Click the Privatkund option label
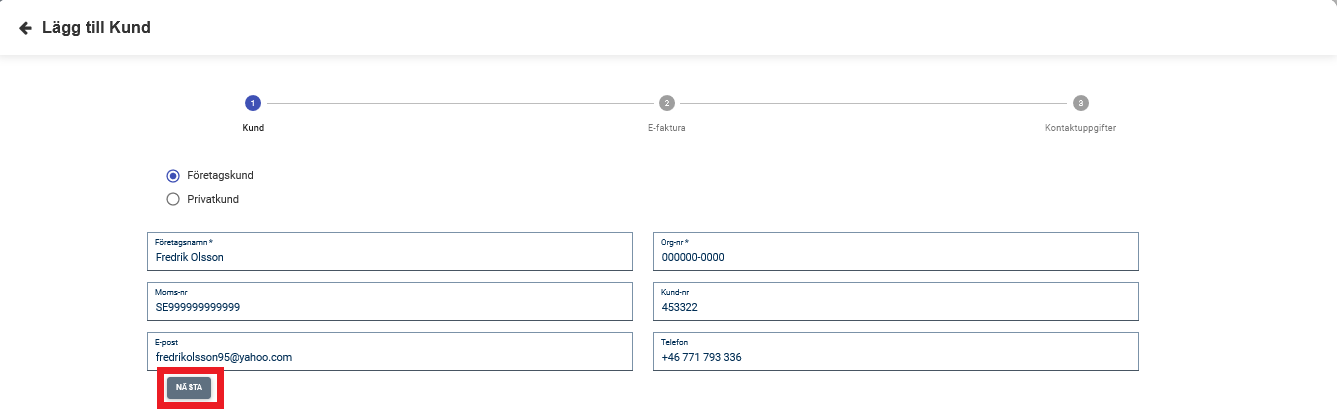The image size is (1337, 419). (x=213, y=199)
